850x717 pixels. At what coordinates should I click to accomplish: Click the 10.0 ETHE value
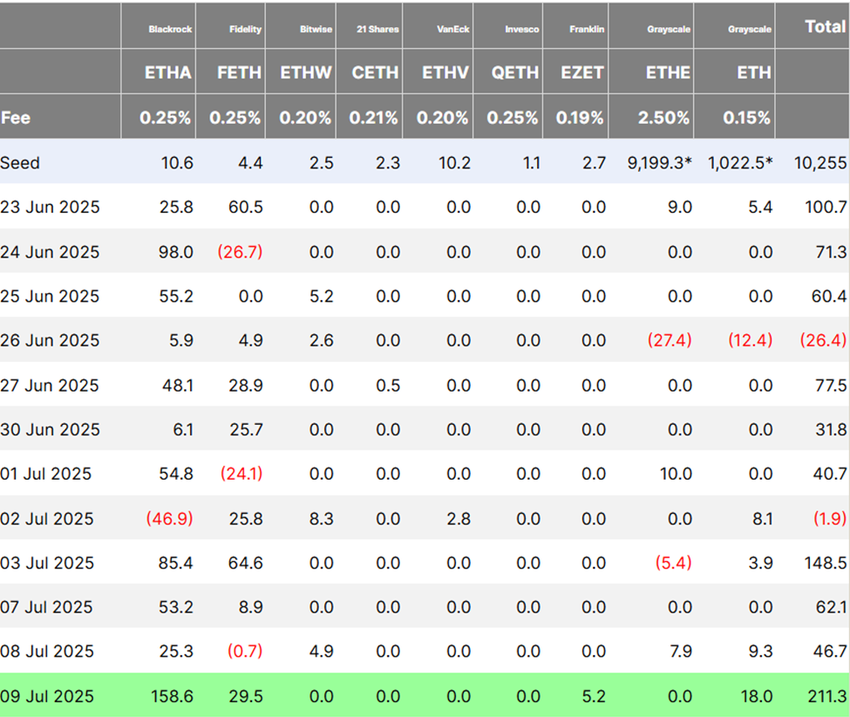coord(676,474)
